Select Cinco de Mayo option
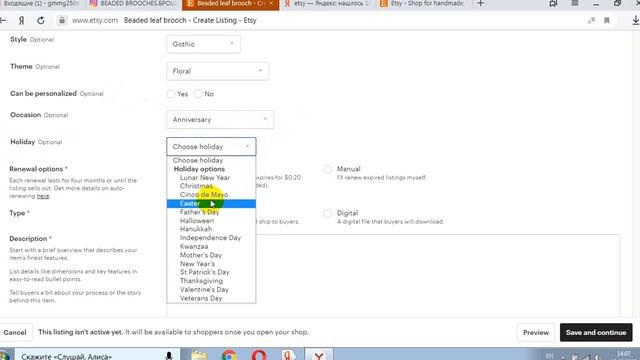640x360 pixels. [211, 195]
